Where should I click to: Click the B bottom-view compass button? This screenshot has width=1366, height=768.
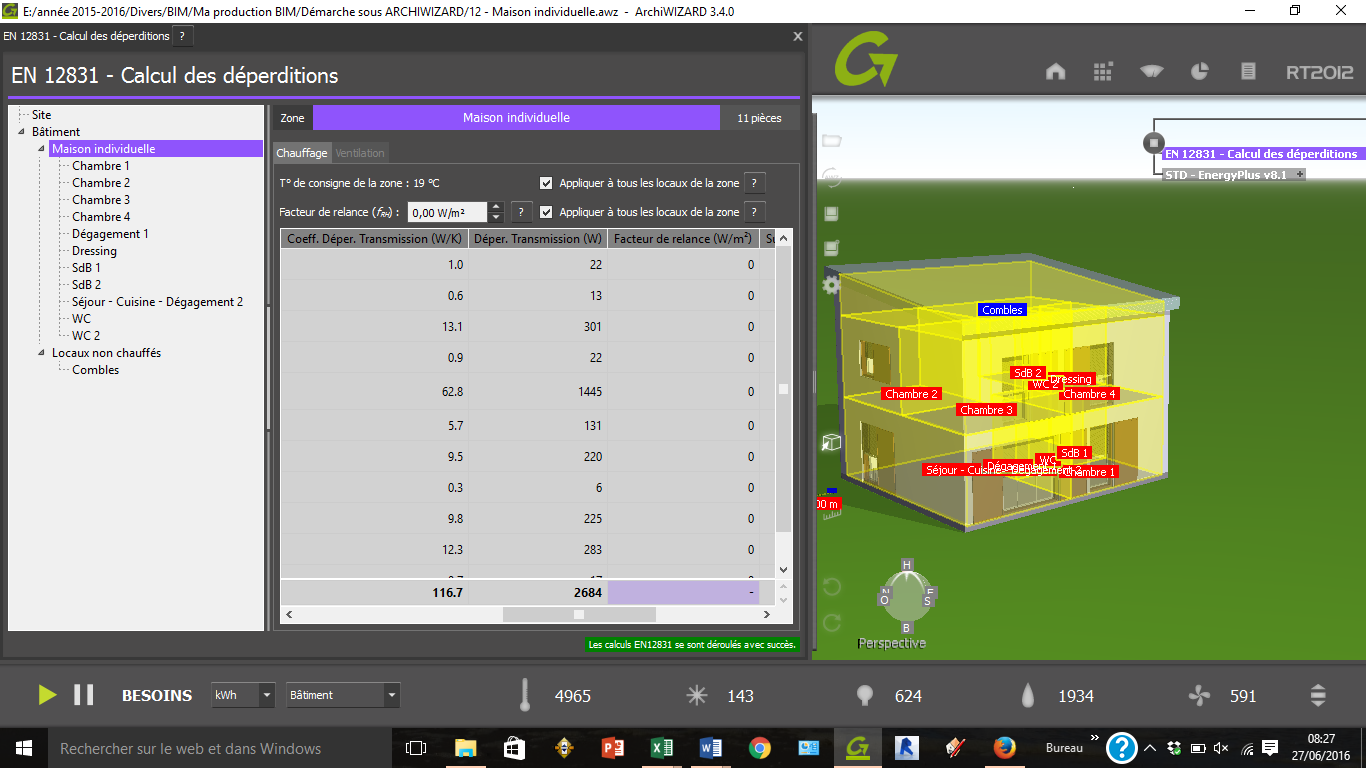[x=908, y=629]
